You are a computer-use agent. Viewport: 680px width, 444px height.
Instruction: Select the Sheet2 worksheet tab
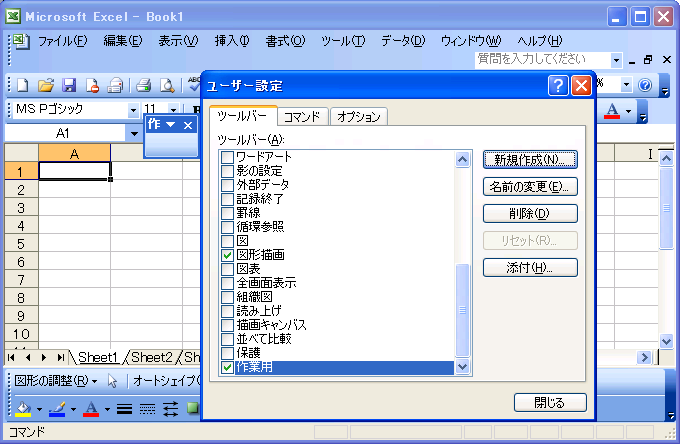coord(152,357)
